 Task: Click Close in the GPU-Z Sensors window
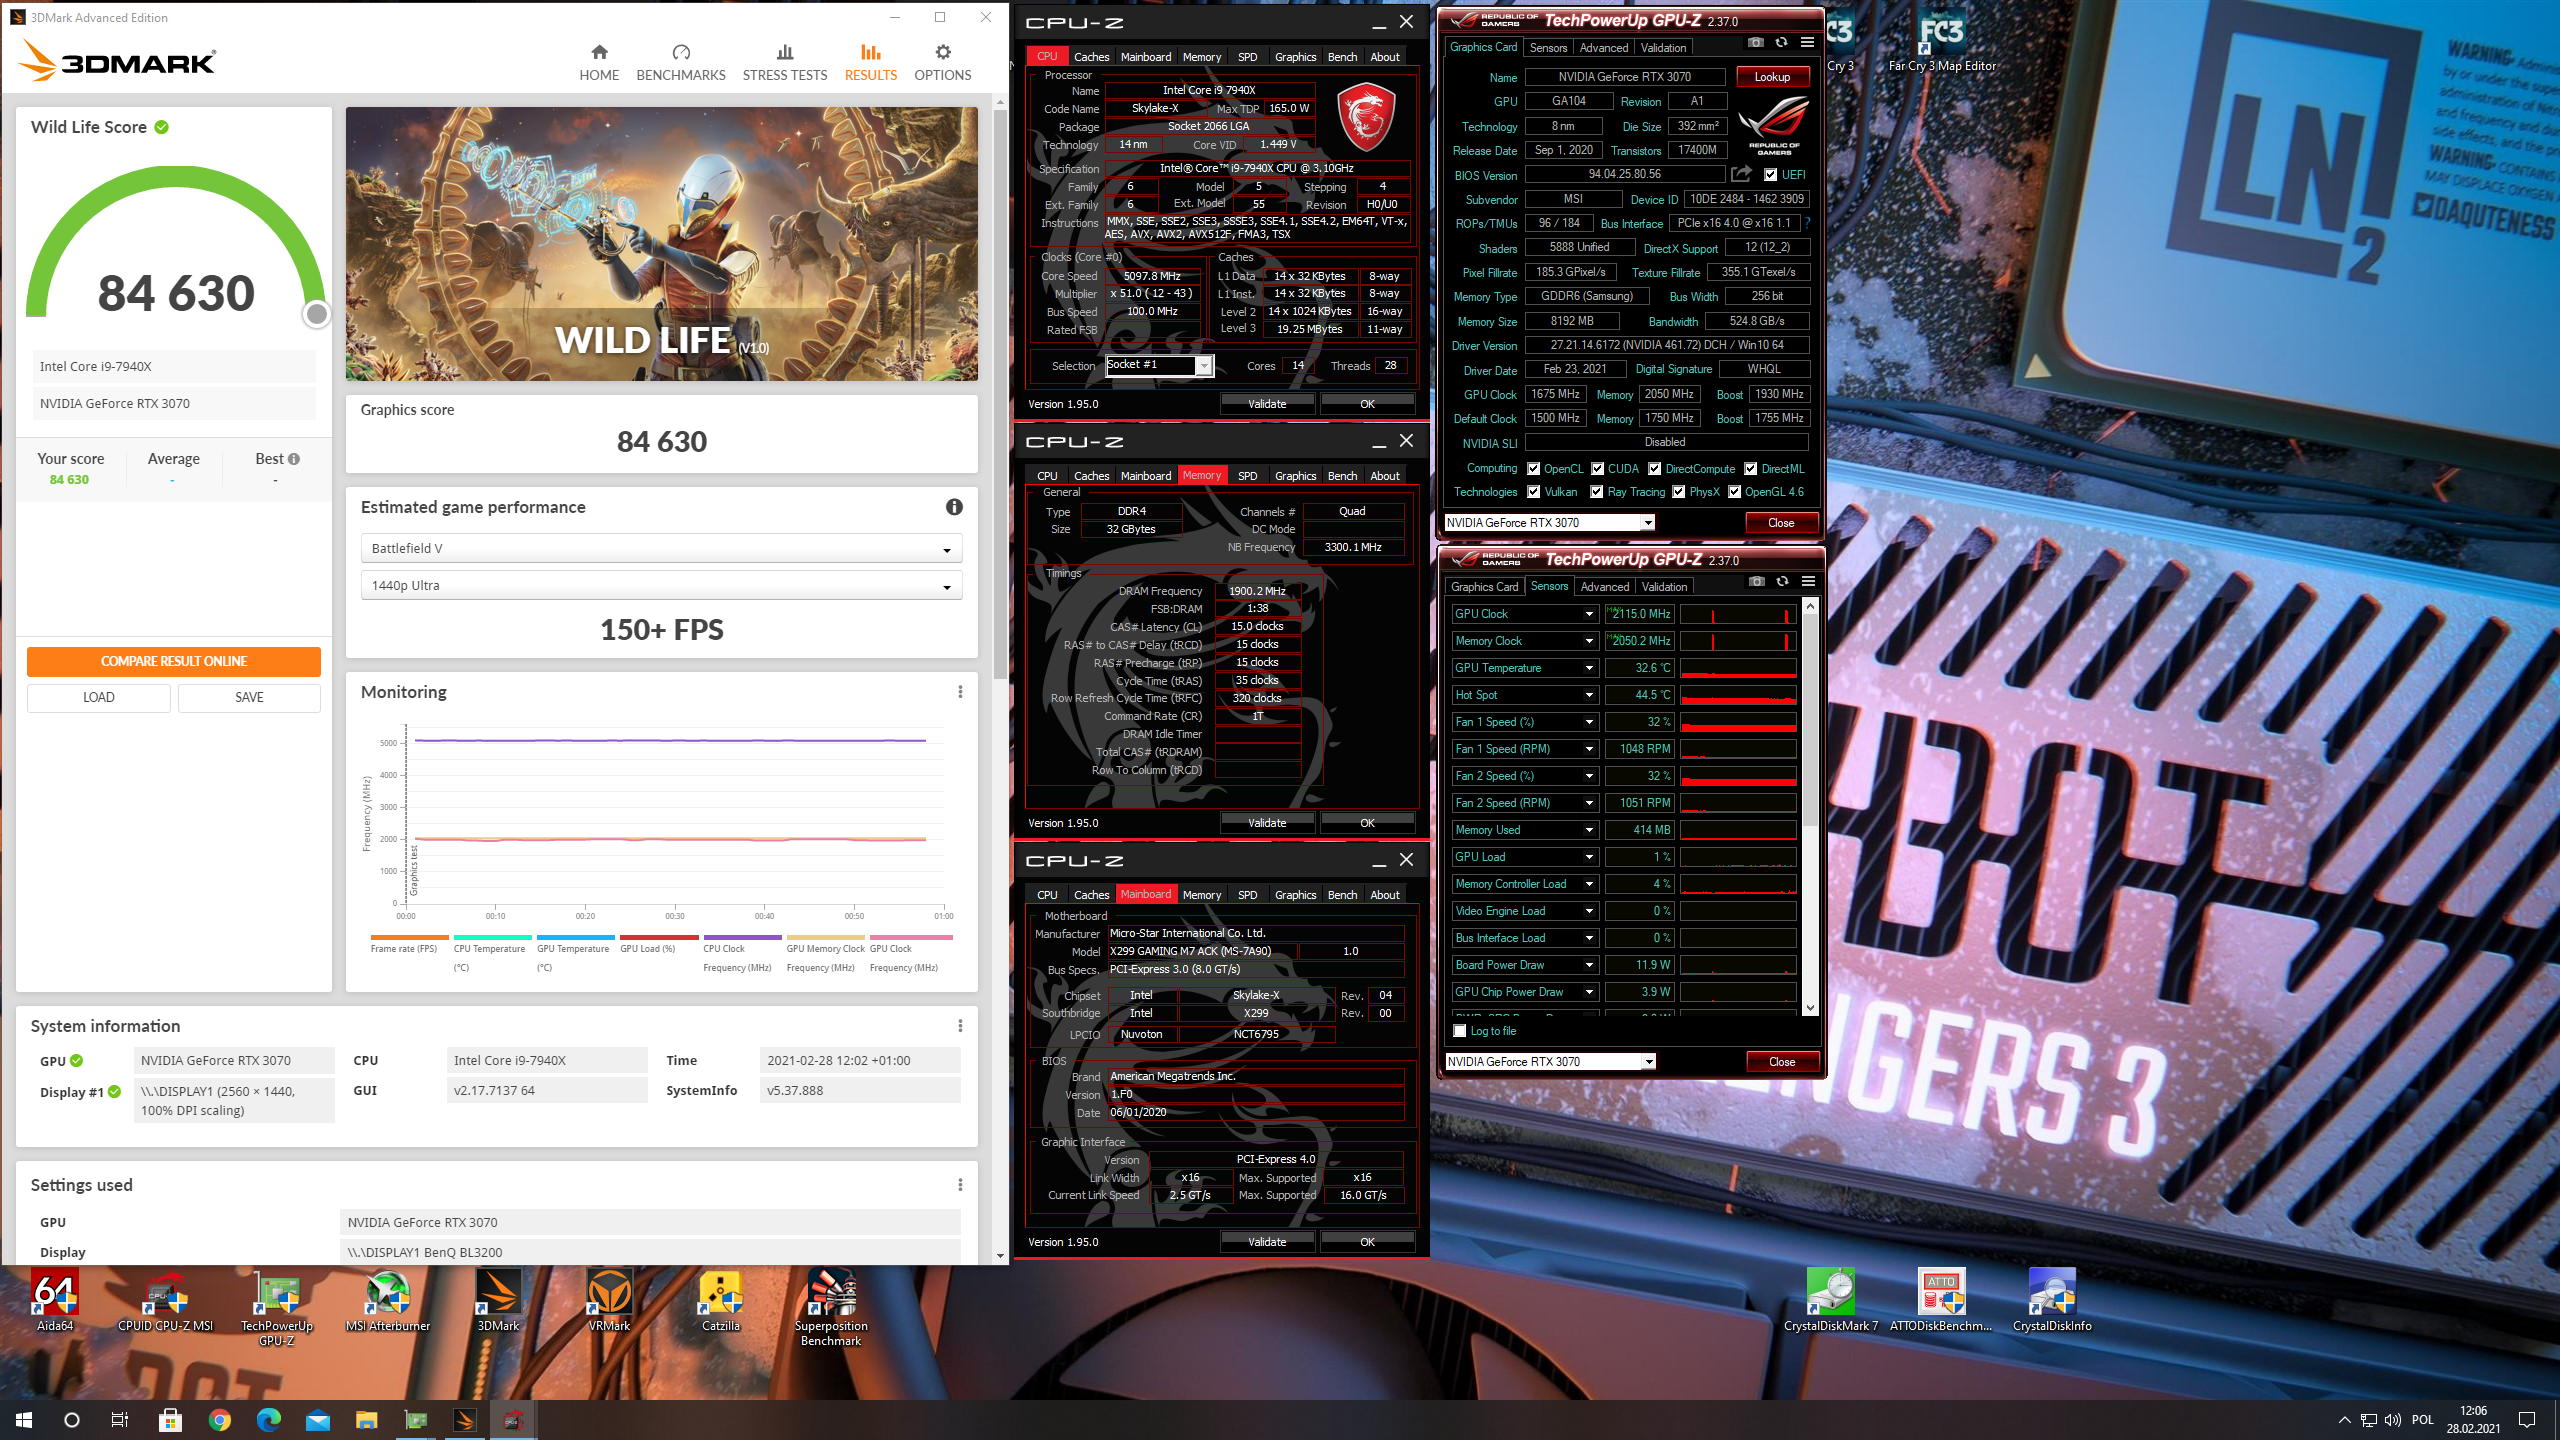point(1782,1062)
